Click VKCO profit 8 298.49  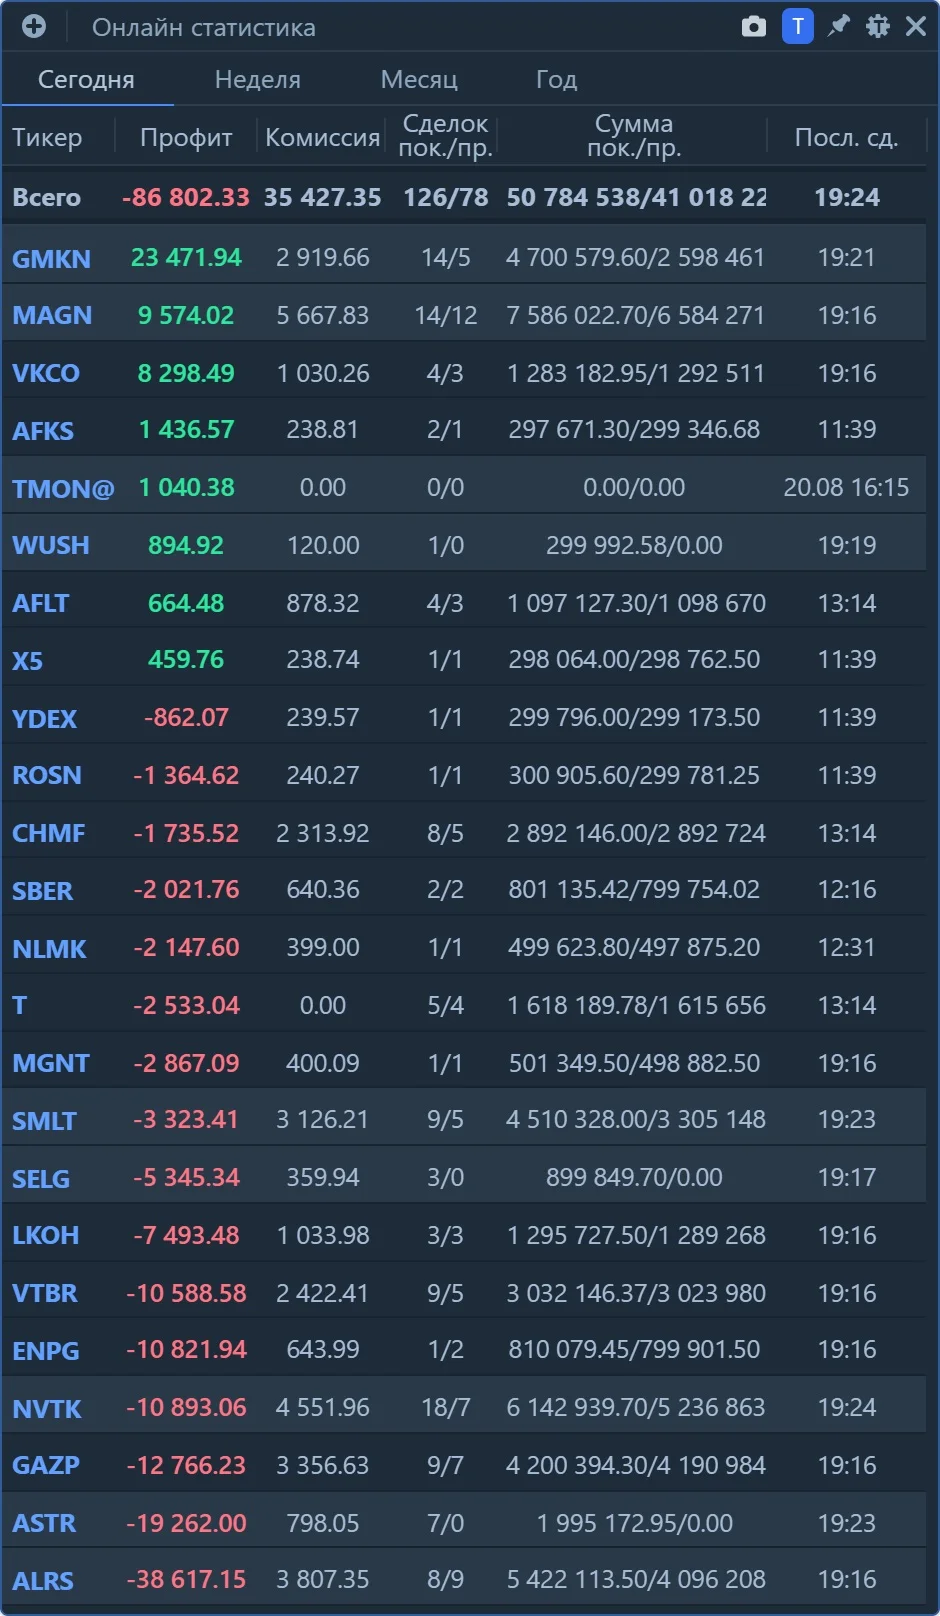click(x=186, y=373)
